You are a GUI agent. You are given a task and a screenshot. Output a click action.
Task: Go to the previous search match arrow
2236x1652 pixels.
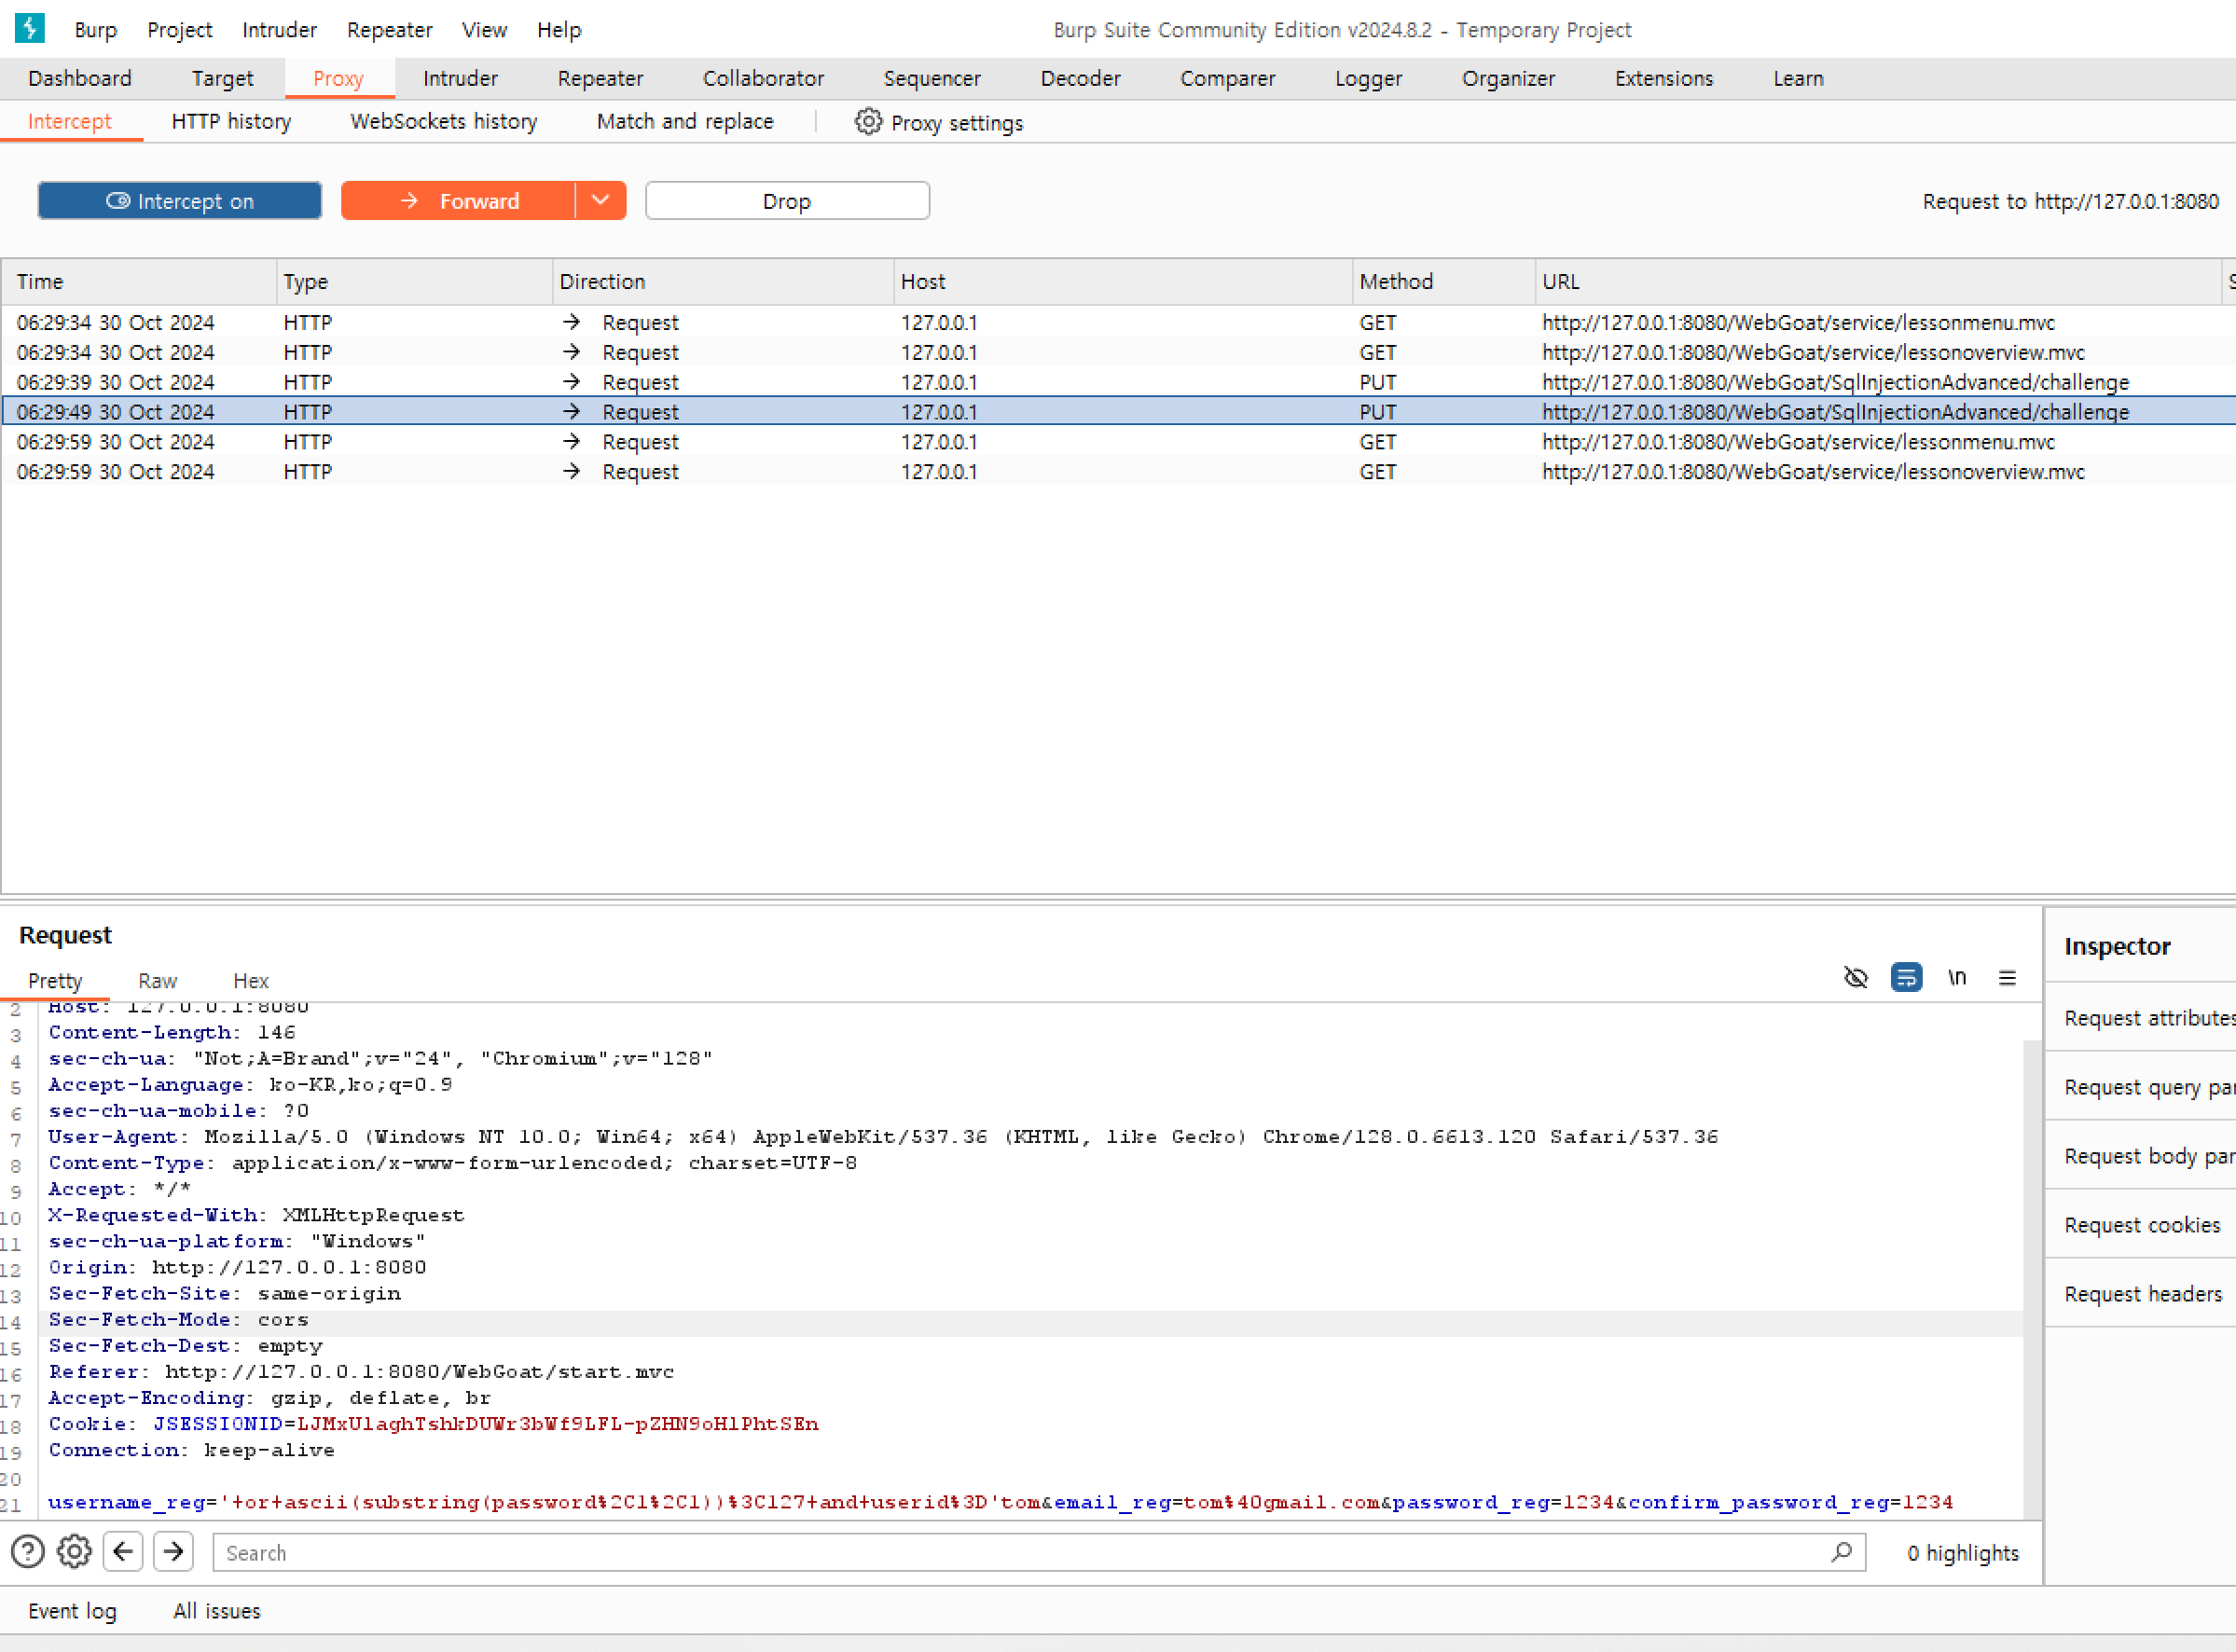pos(123,1551)
